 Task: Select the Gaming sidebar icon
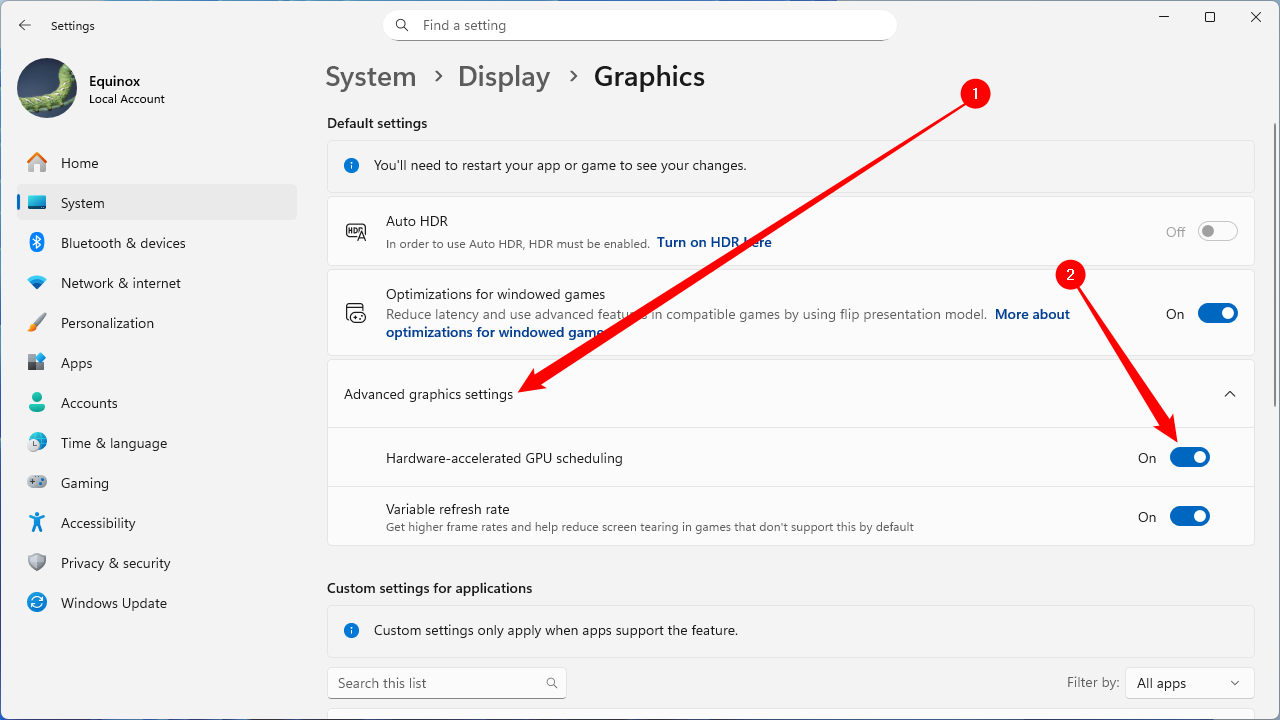[x=37, y=483]
